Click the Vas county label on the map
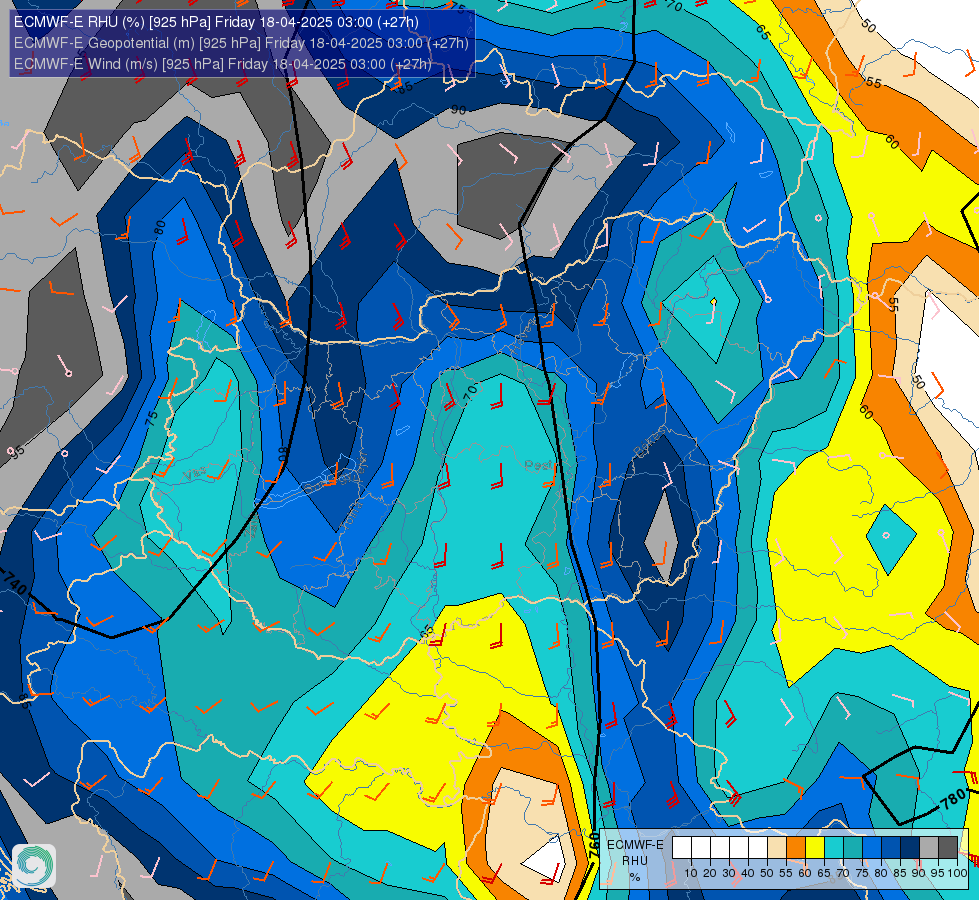979x900 pixels. (x=195, y=473)
